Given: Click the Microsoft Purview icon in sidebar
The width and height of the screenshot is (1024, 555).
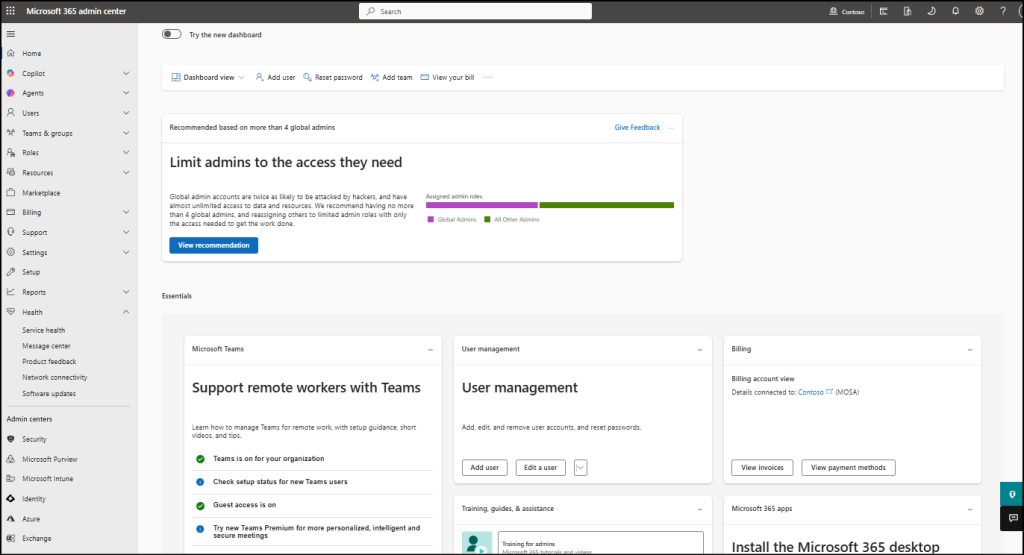Looking at the screenshot, I should point(10,459).
